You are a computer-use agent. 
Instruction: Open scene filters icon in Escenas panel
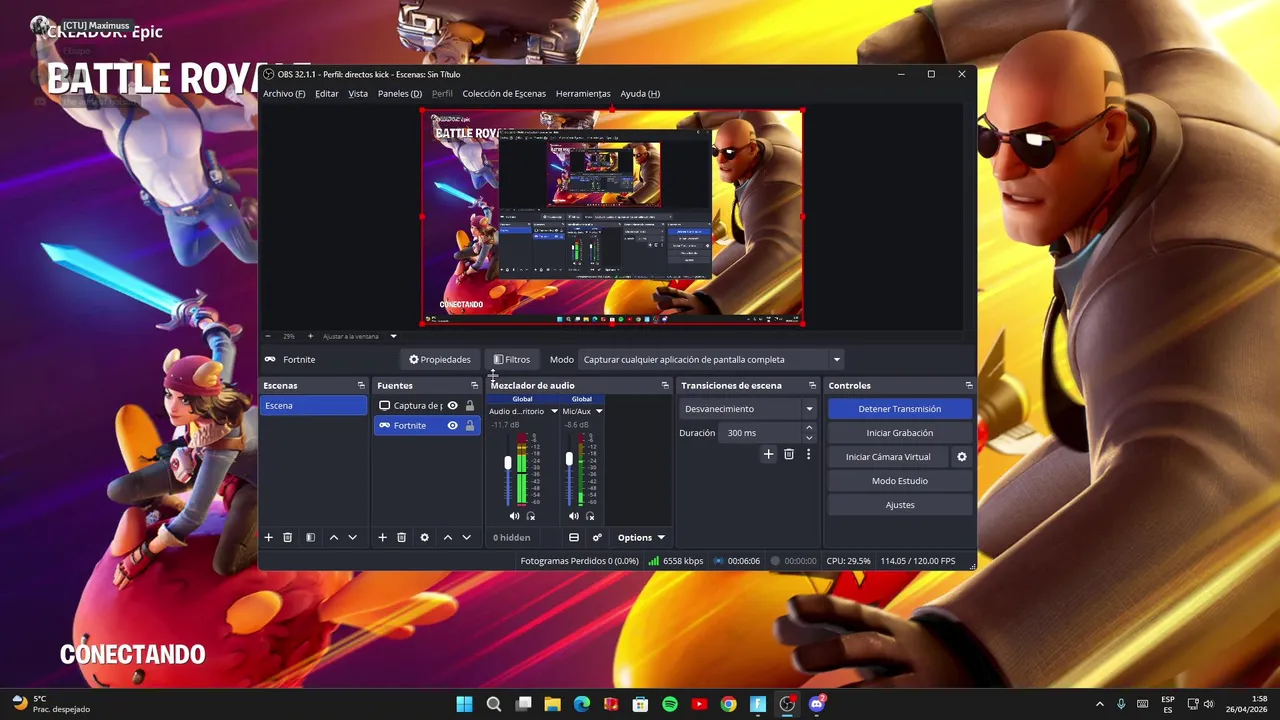click(x=310, y=537)
